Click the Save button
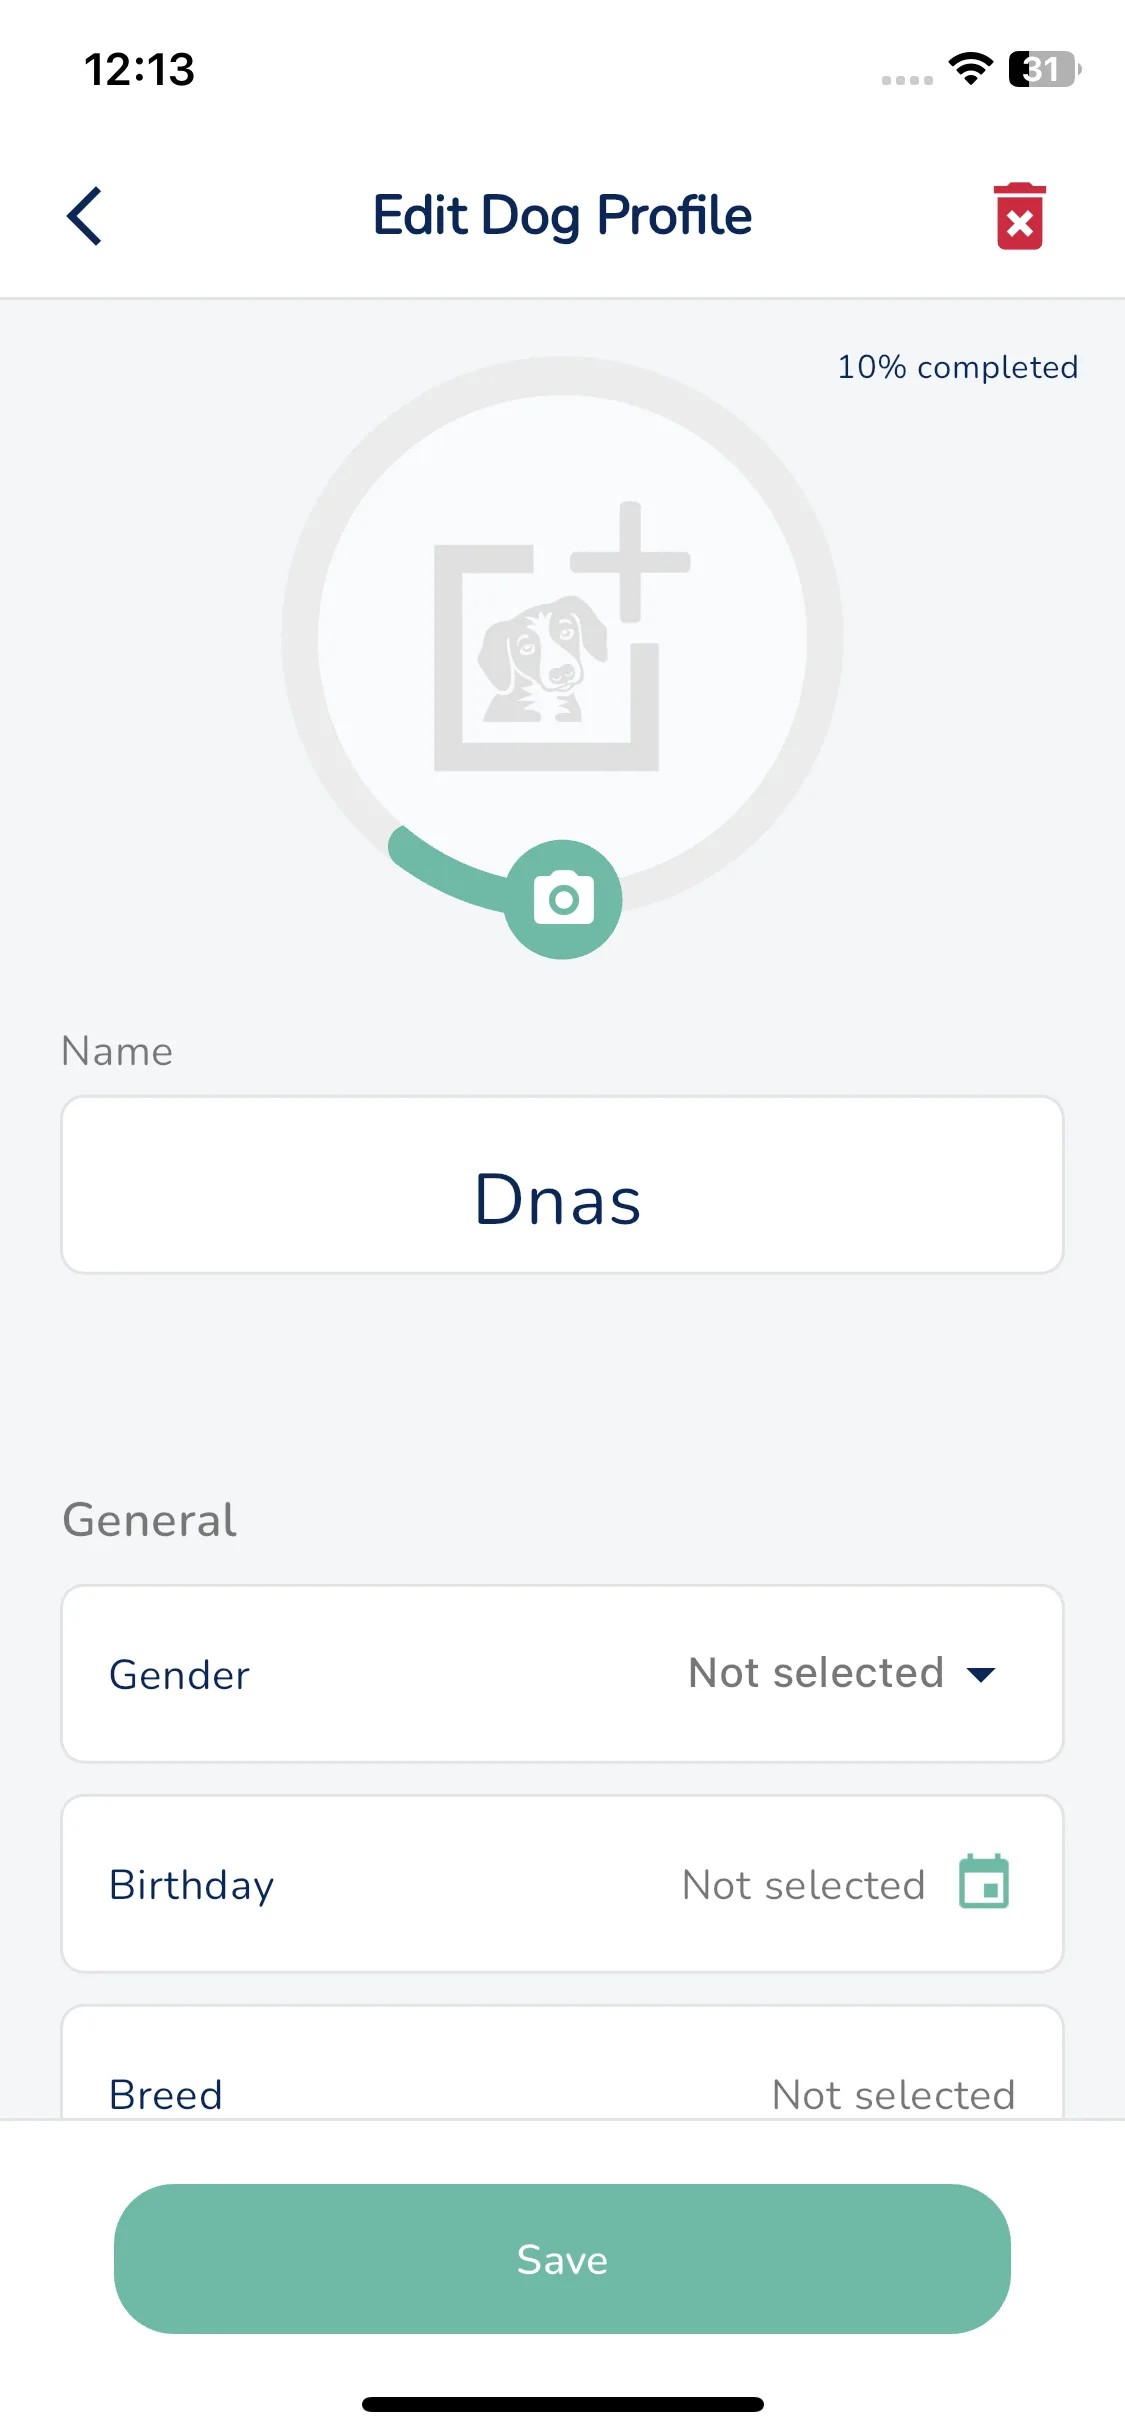1125x2436 pixels. point(562,2259)
